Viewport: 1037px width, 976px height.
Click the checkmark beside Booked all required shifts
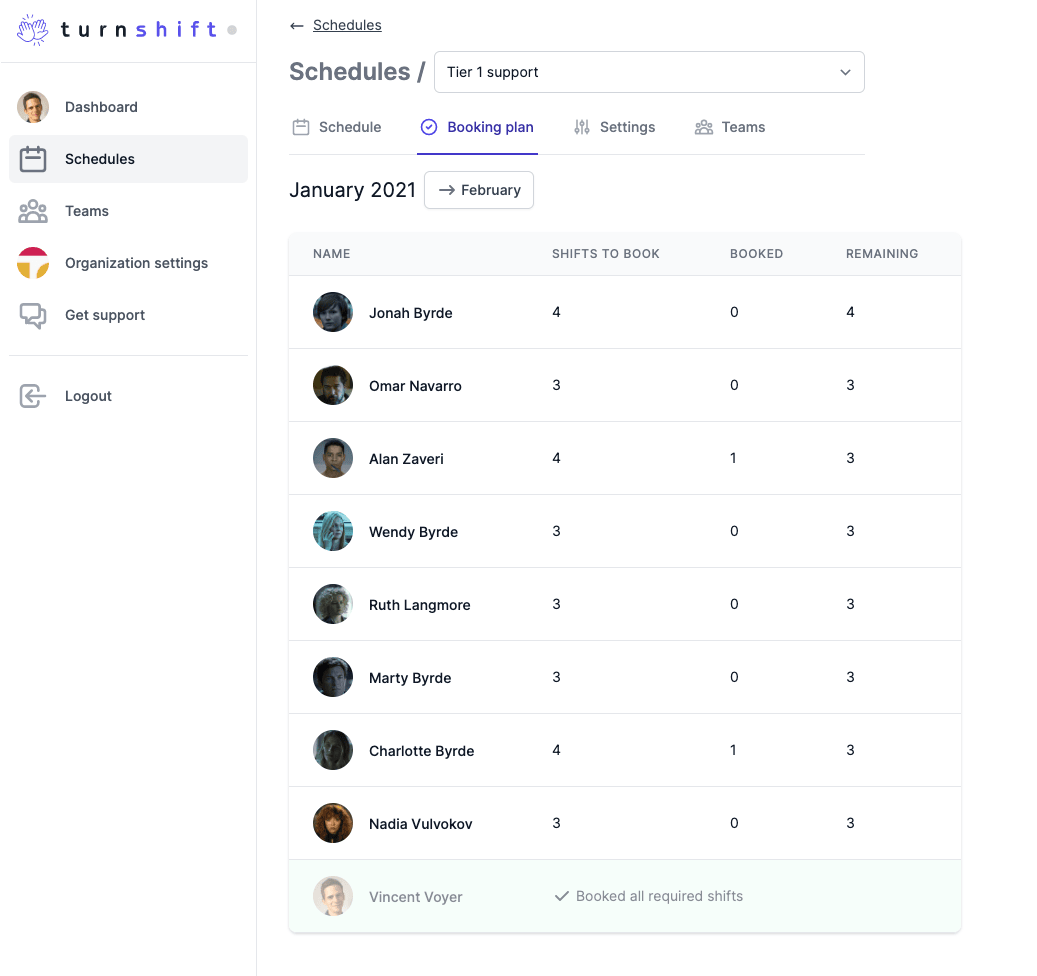click(x=561, y=897)
